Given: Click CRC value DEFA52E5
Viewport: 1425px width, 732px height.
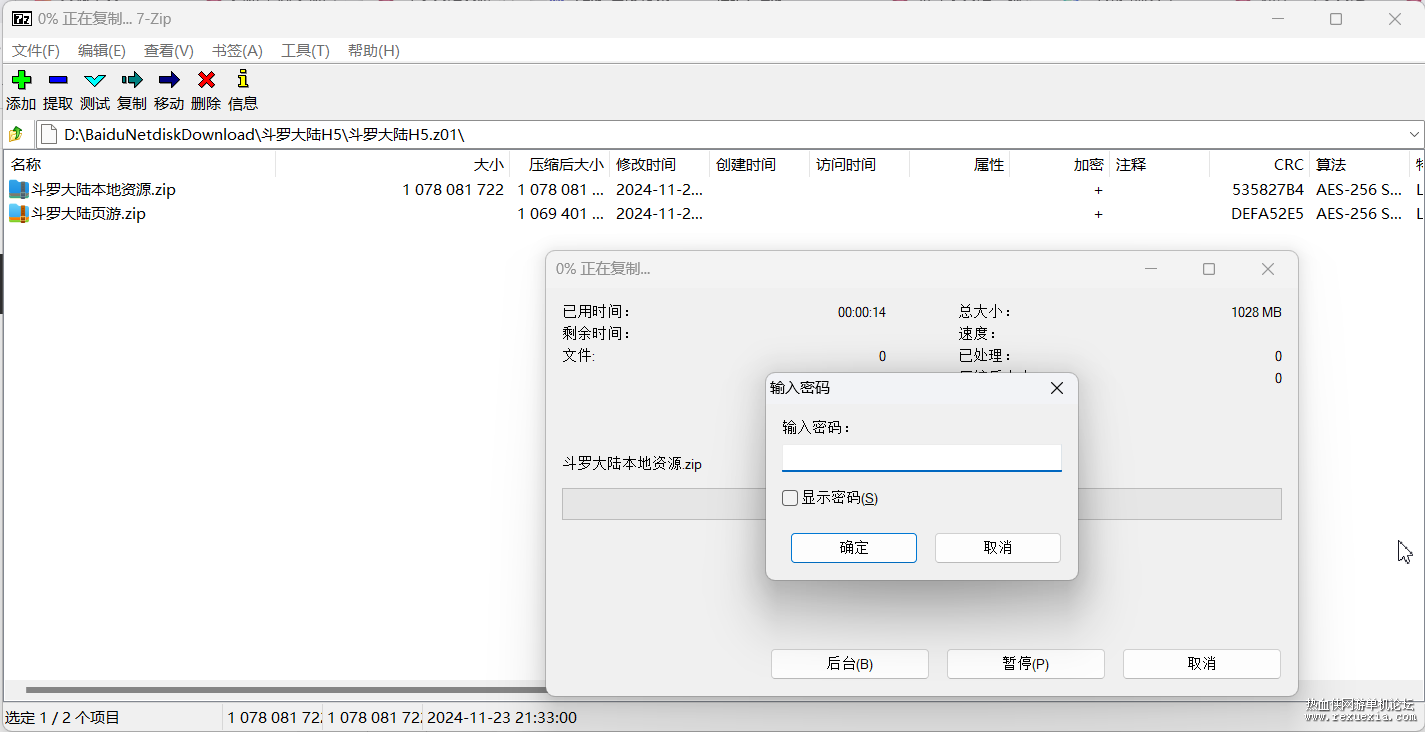Looking at the screenshot, I should coord(1268,213).
